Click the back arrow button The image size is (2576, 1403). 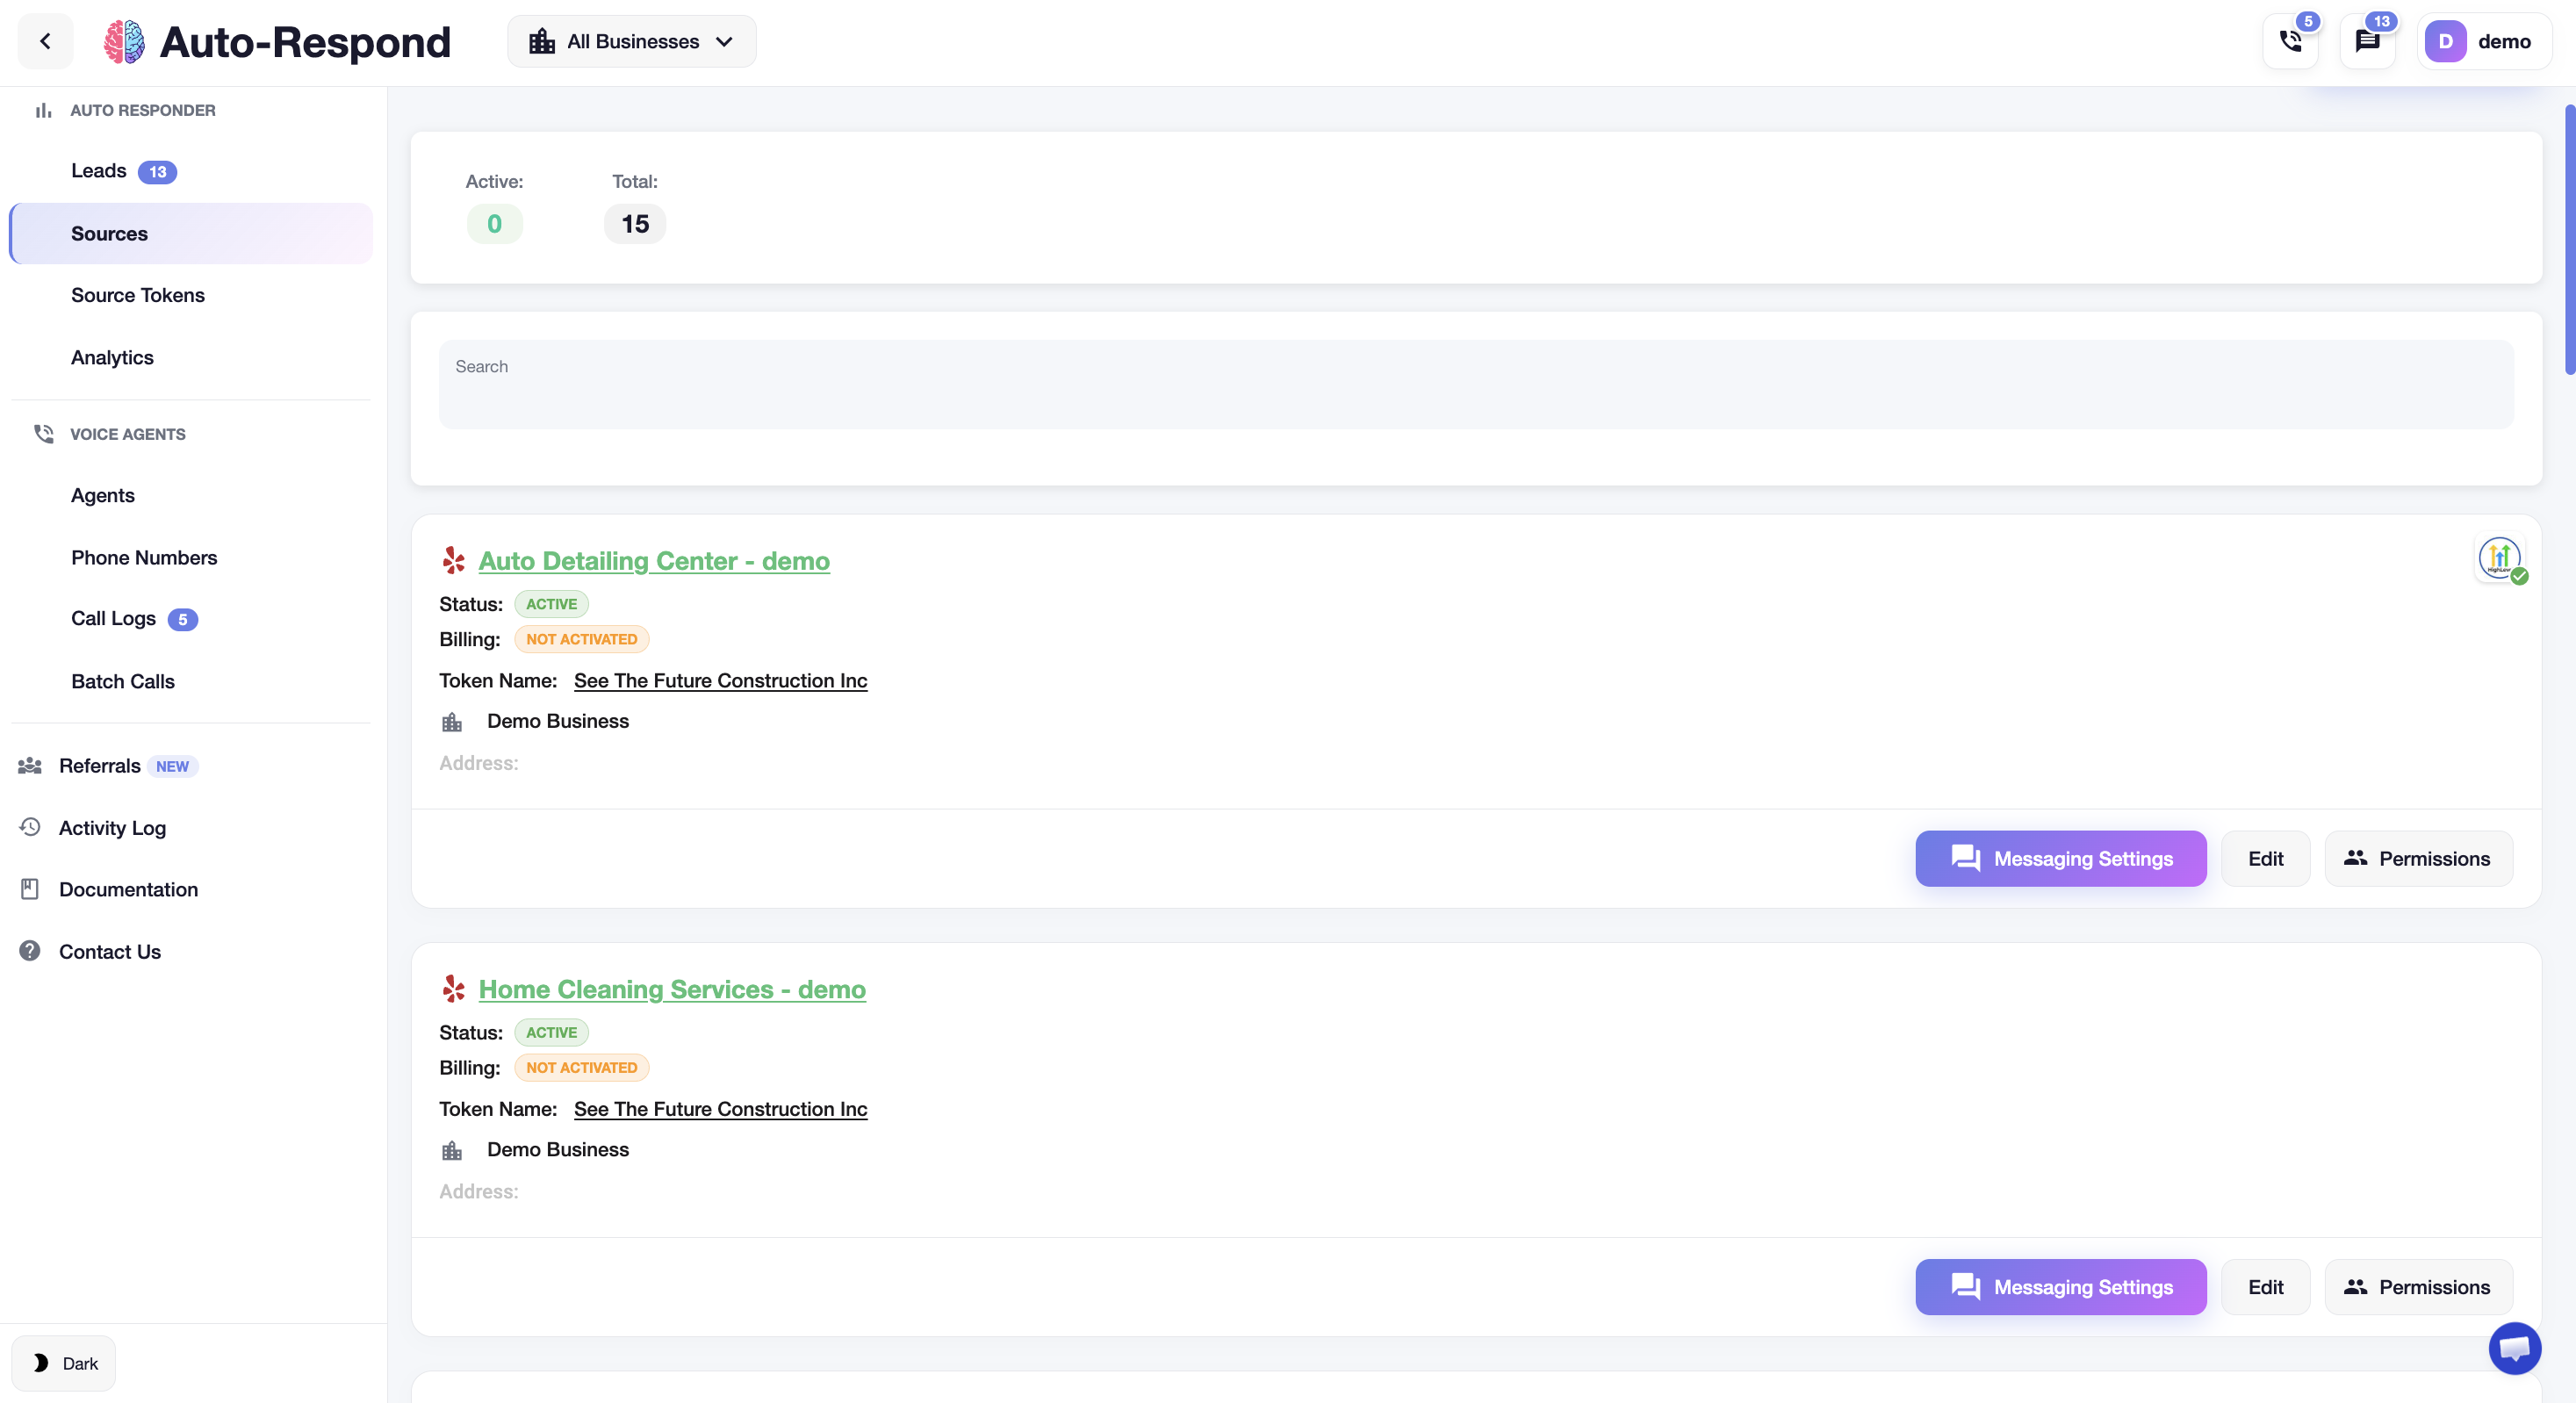[x=45, y=41]
